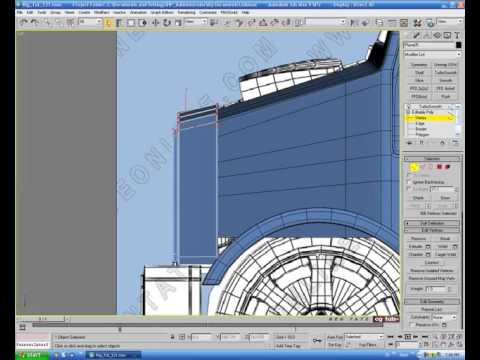Toggle By Vertex checkbox in Selection
Viewport: 480px width, 360px height.
(409, 175)
